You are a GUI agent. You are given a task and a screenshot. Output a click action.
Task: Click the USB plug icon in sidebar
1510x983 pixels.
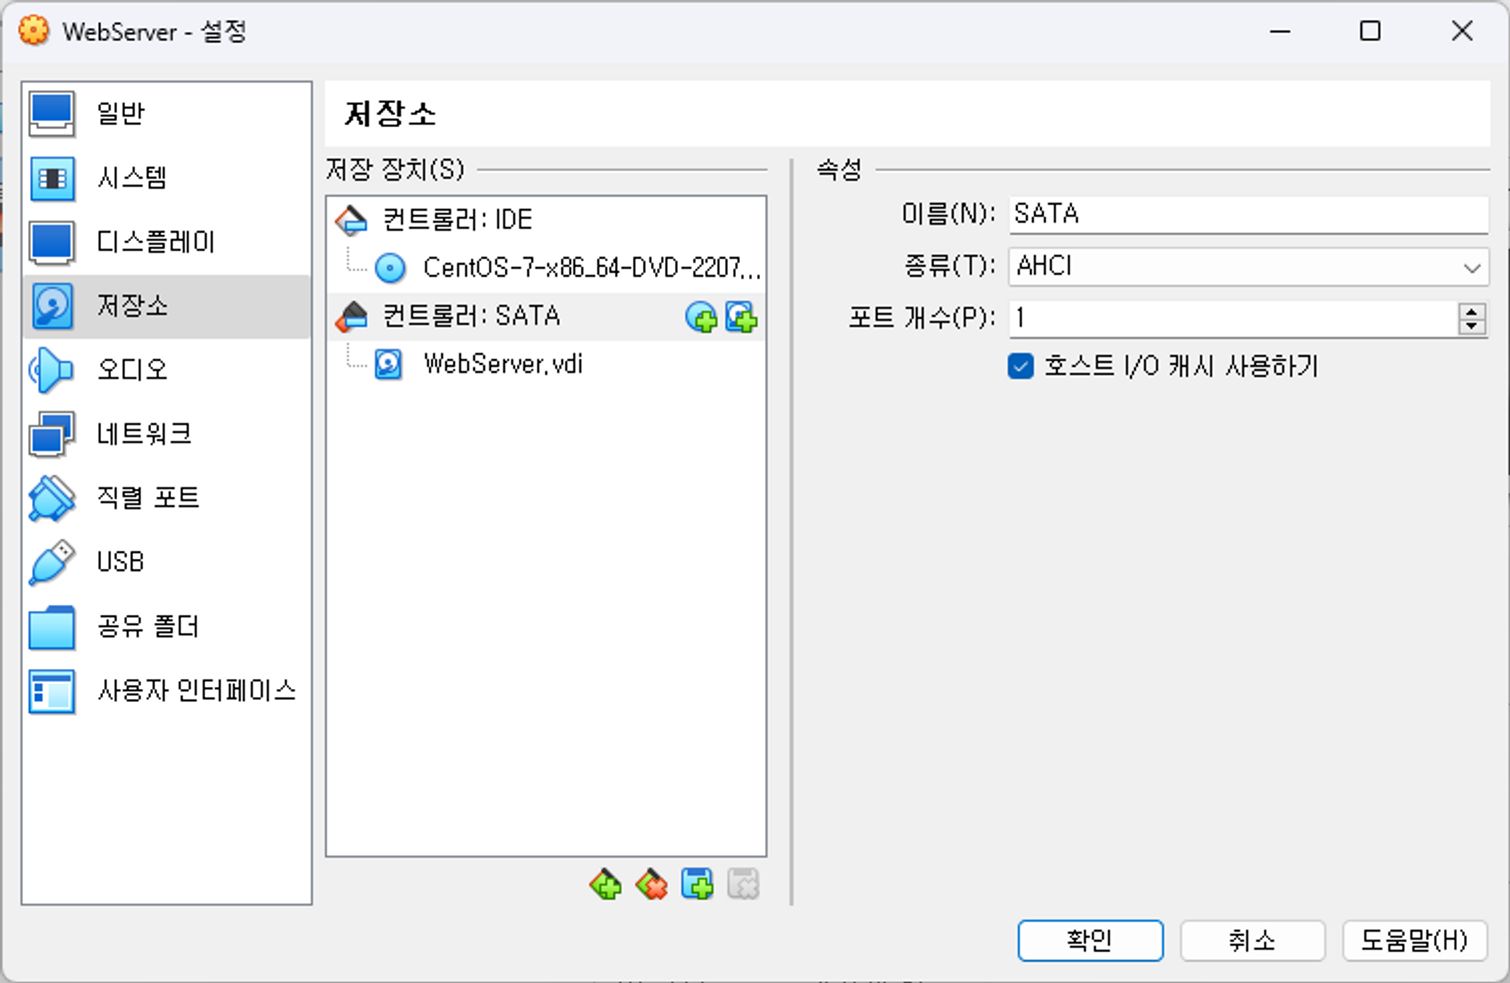[52, 562]
